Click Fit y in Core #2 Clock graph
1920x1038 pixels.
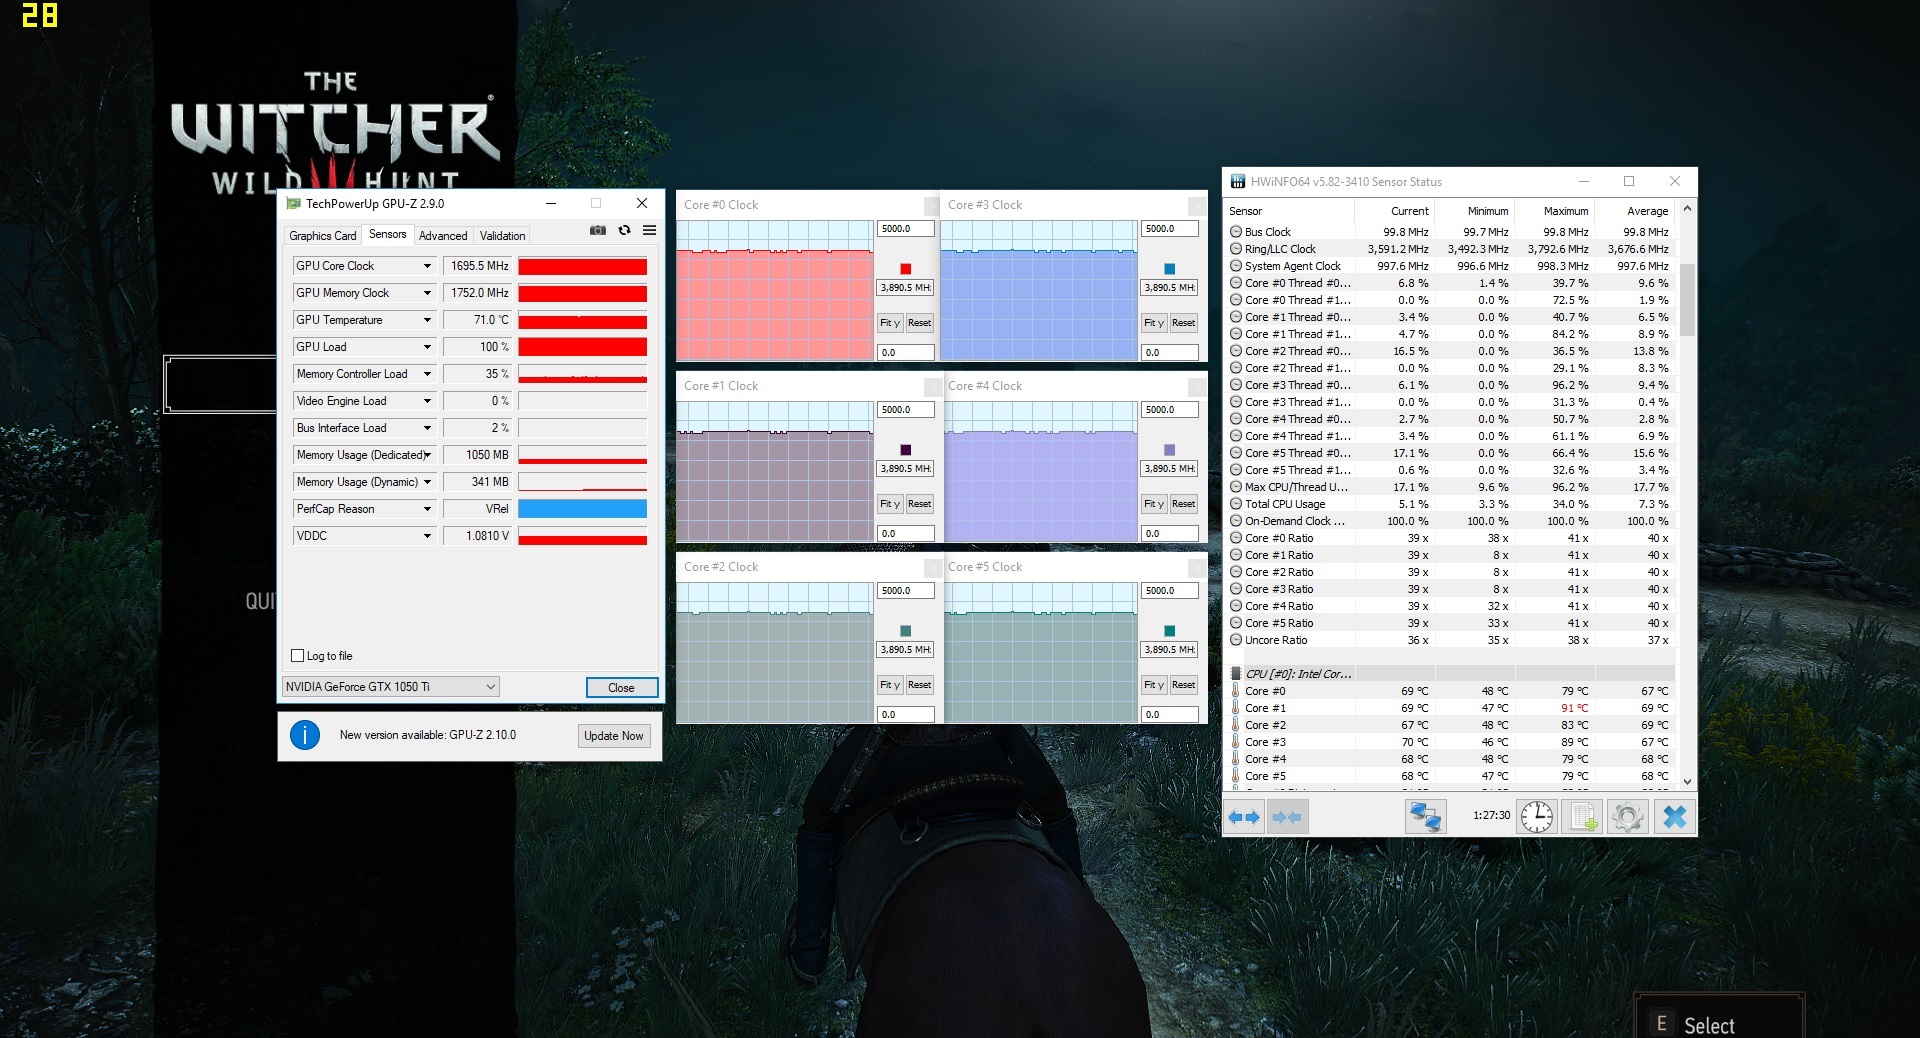(890, 685)
